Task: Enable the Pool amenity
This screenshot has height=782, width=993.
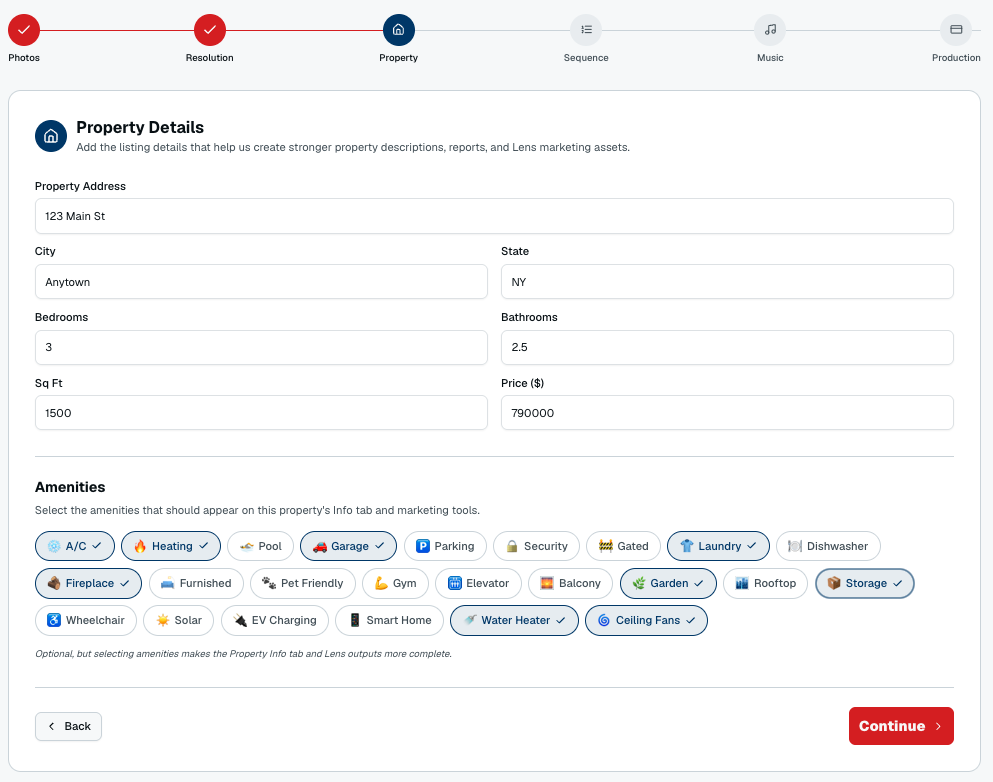Action: point(260,546)
